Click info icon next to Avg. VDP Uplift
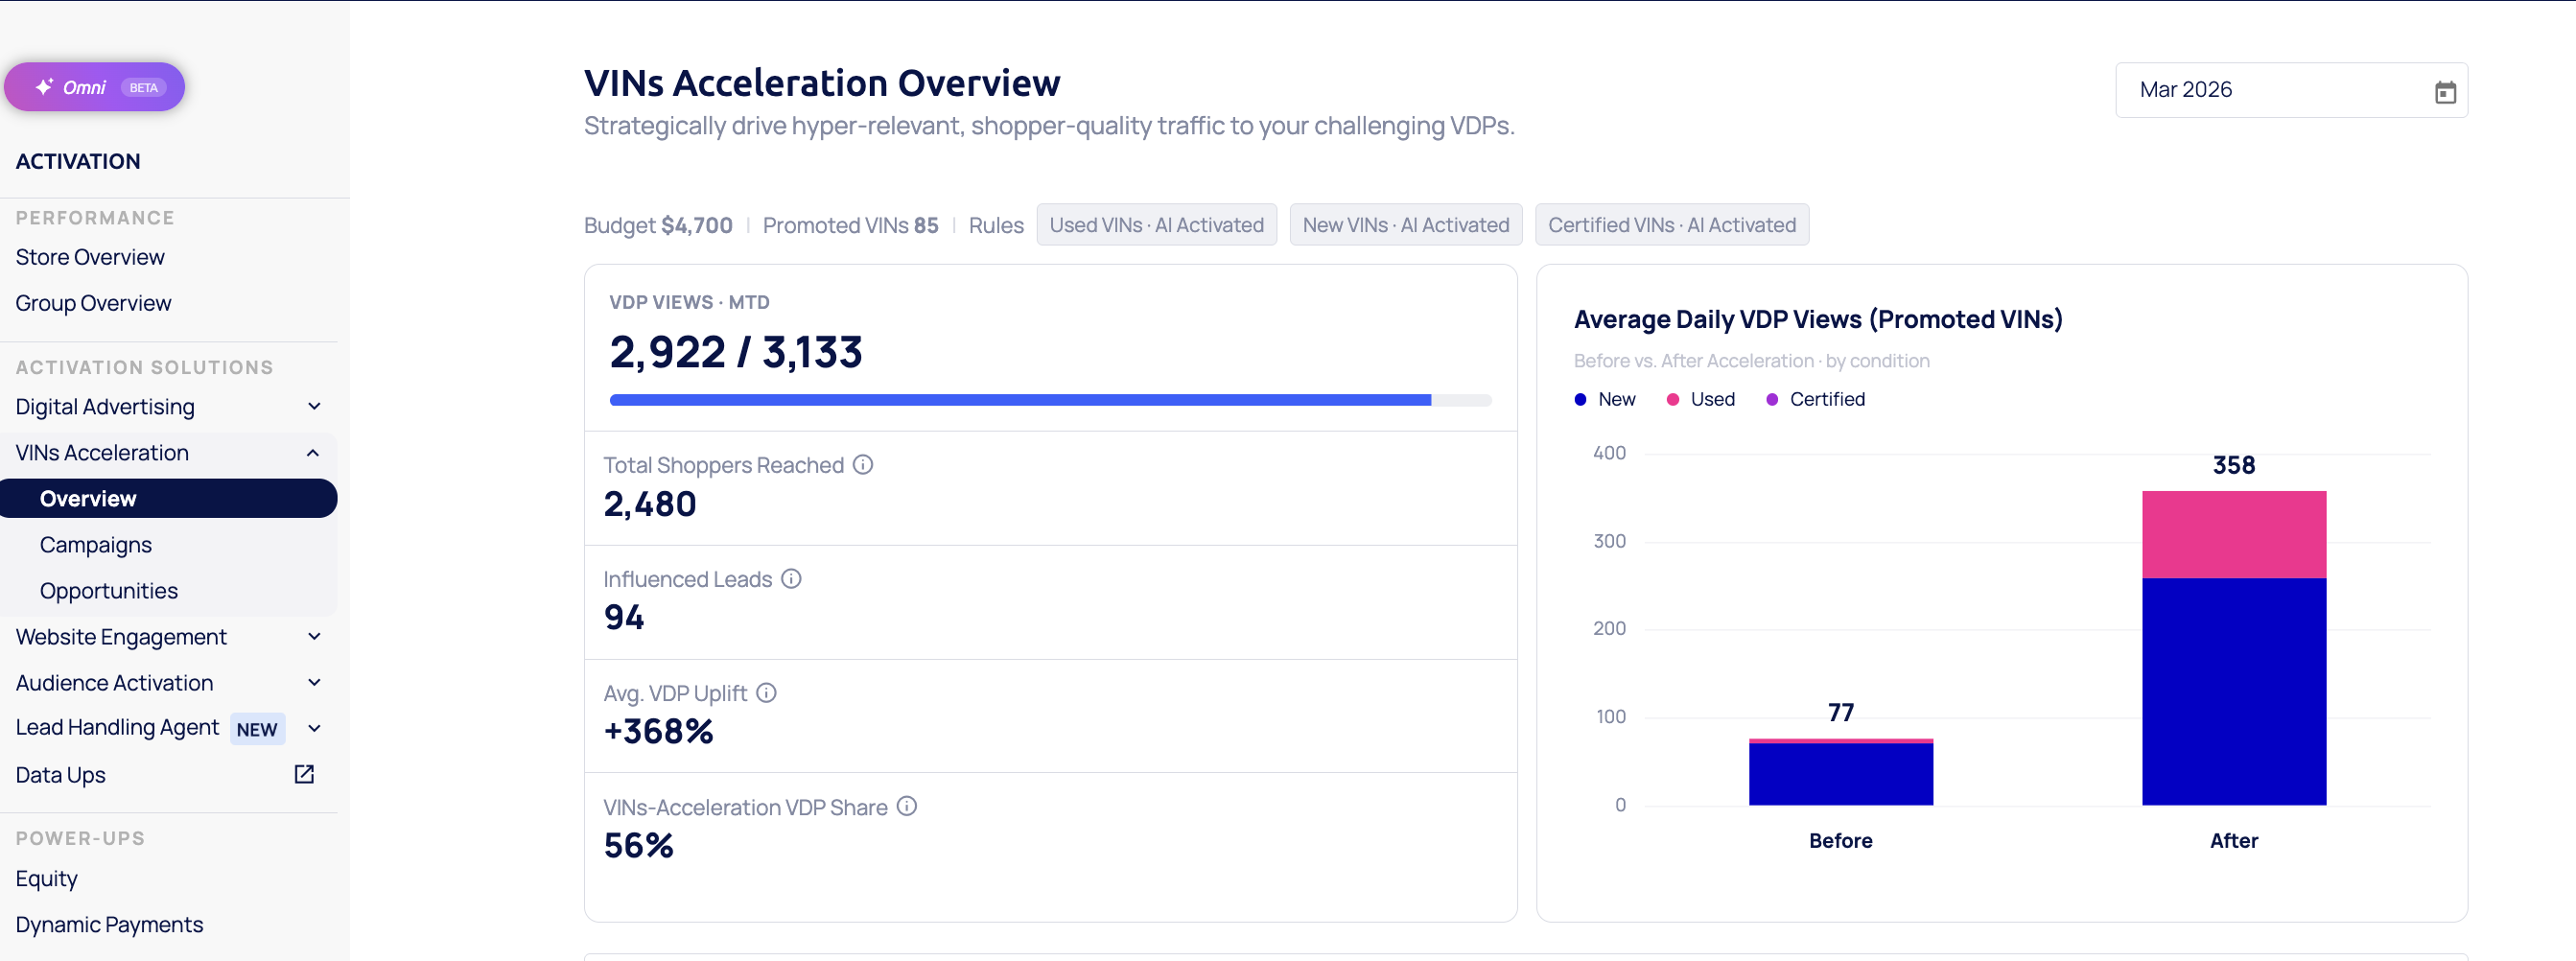This screenshot has height=961, width=2576. pos(765,693)
